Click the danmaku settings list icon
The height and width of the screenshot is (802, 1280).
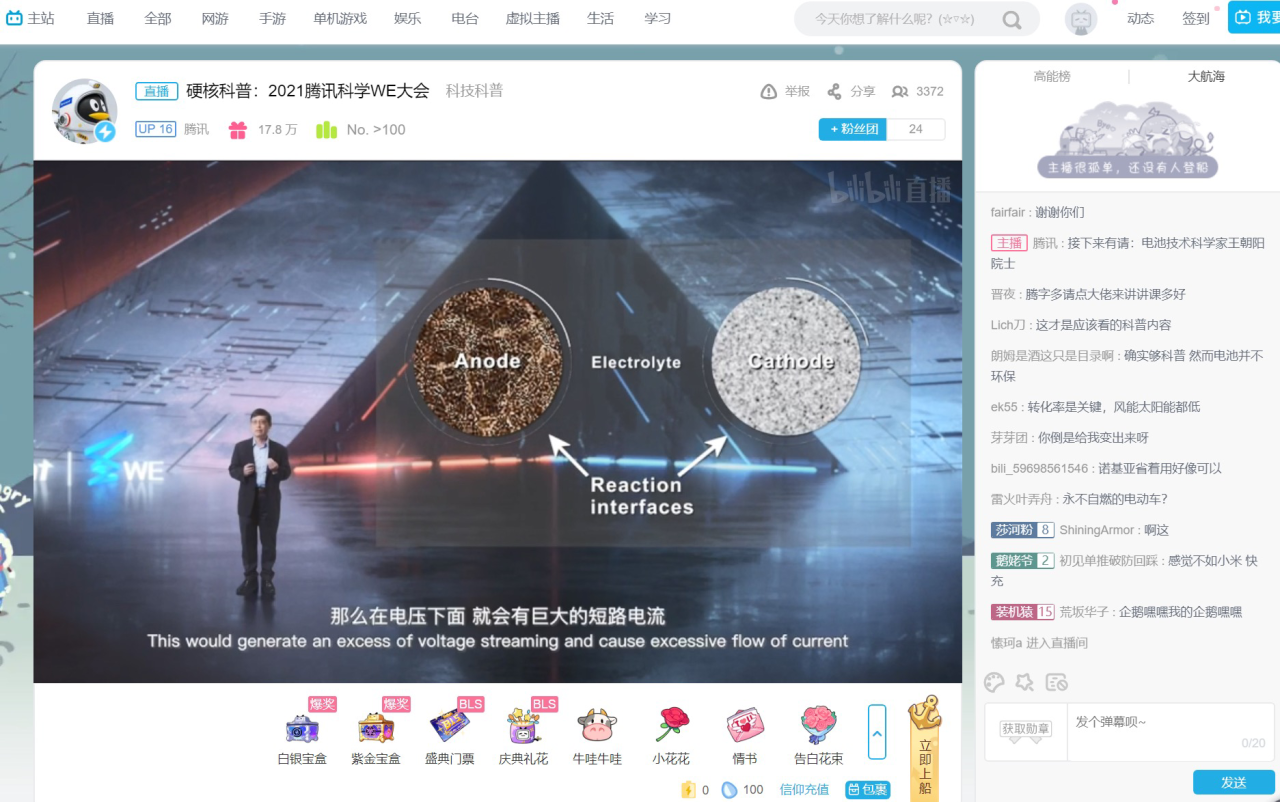click(1057, 682)
